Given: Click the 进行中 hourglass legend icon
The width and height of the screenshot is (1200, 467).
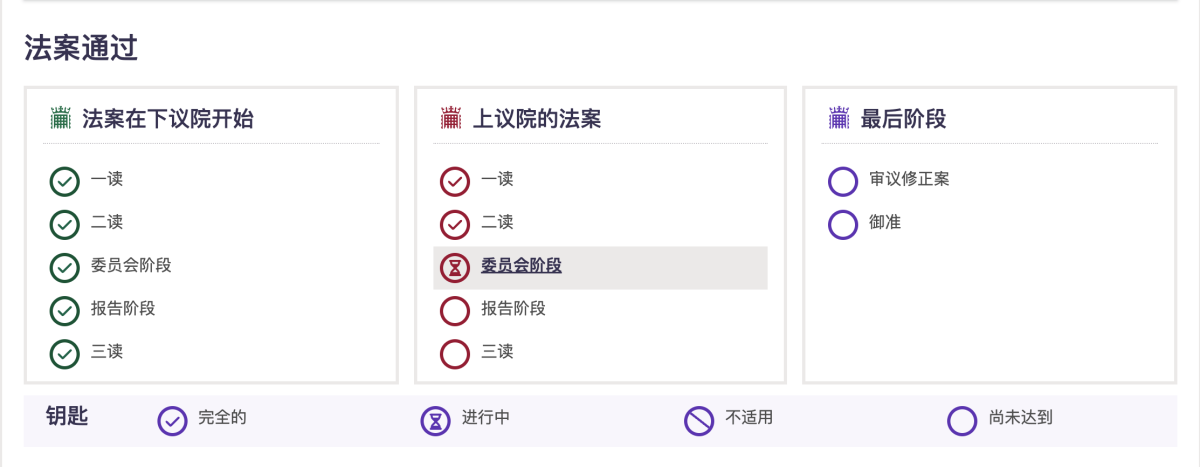Looking at the screenshot, I should (435, 421).
